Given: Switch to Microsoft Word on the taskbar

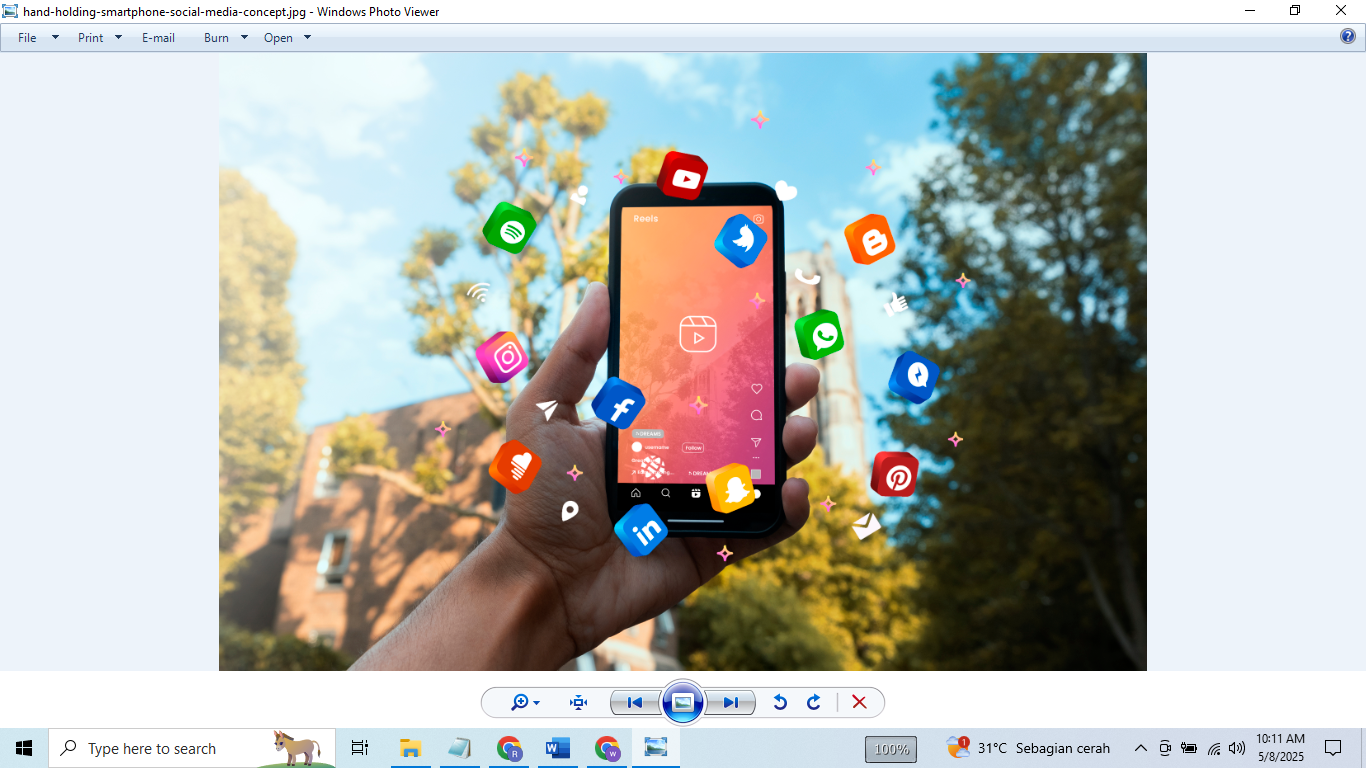Looking at the screenshot, I should [557, 748].
